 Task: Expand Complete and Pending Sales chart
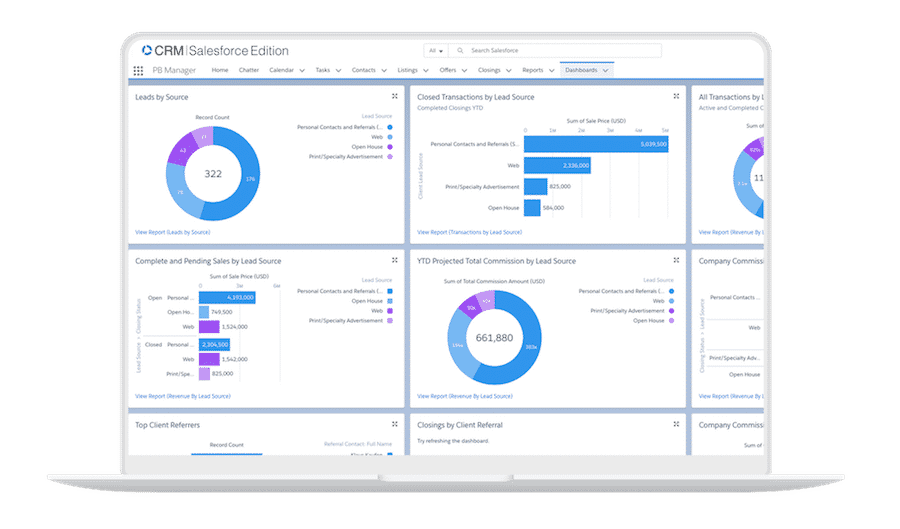(395, 261)
